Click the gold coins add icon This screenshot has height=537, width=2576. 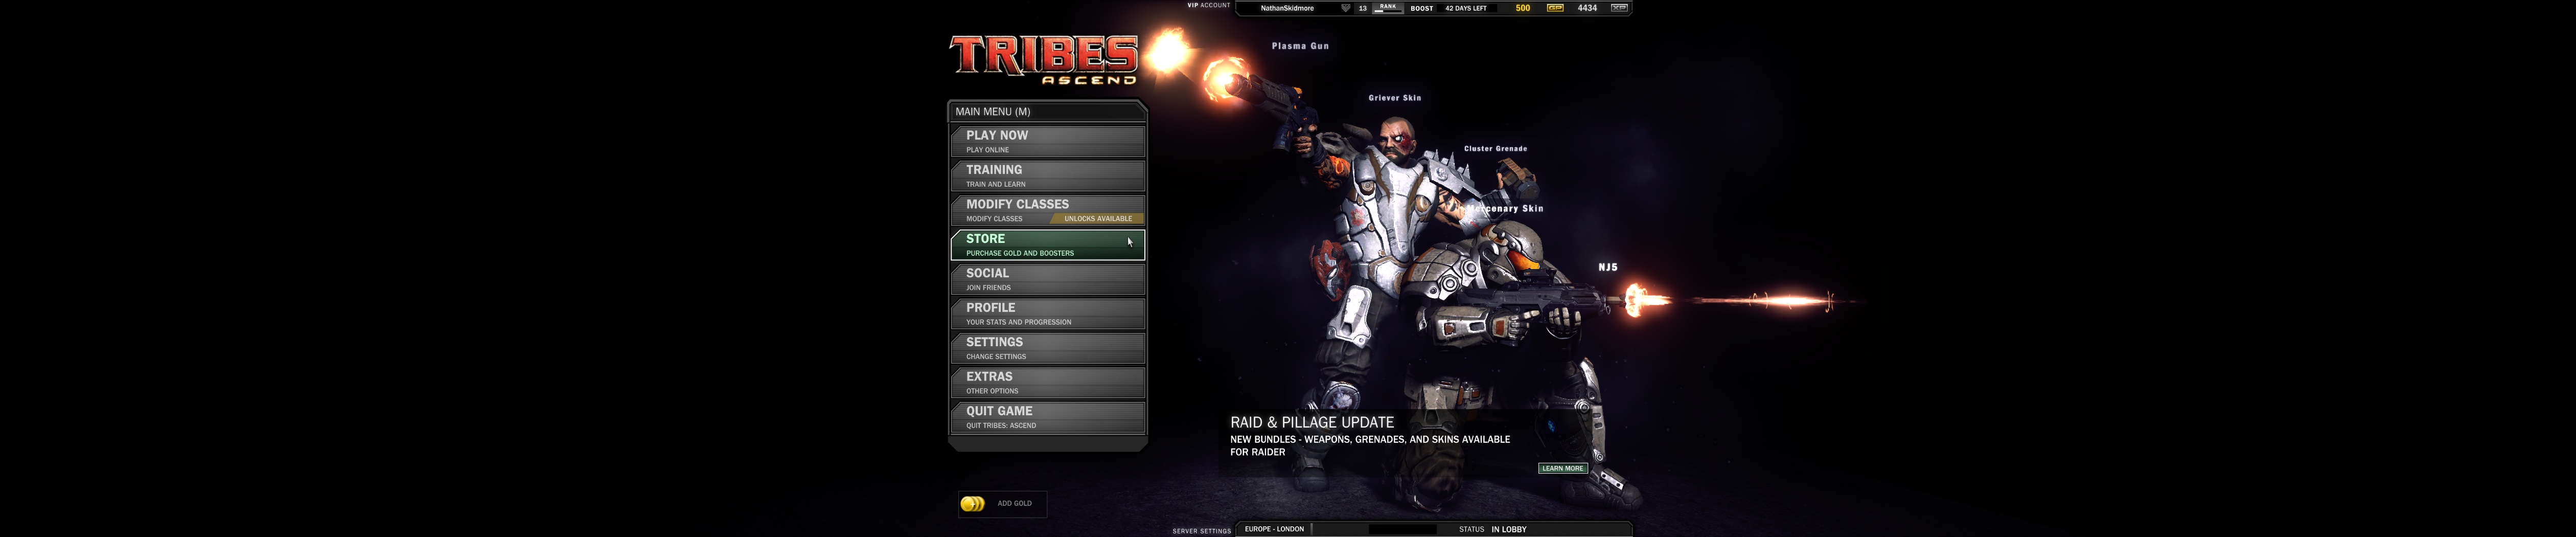point(972,504)
